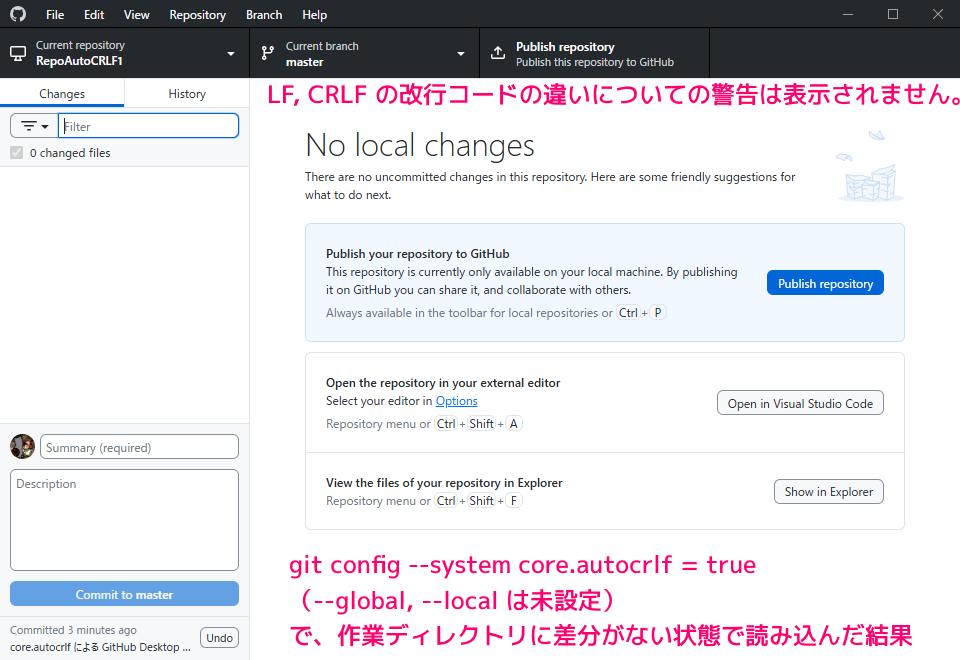This screenshot has height=660, width=960.
Task: Click the GitHub logo icon in title bar
Action: click(x=18, y=15)
